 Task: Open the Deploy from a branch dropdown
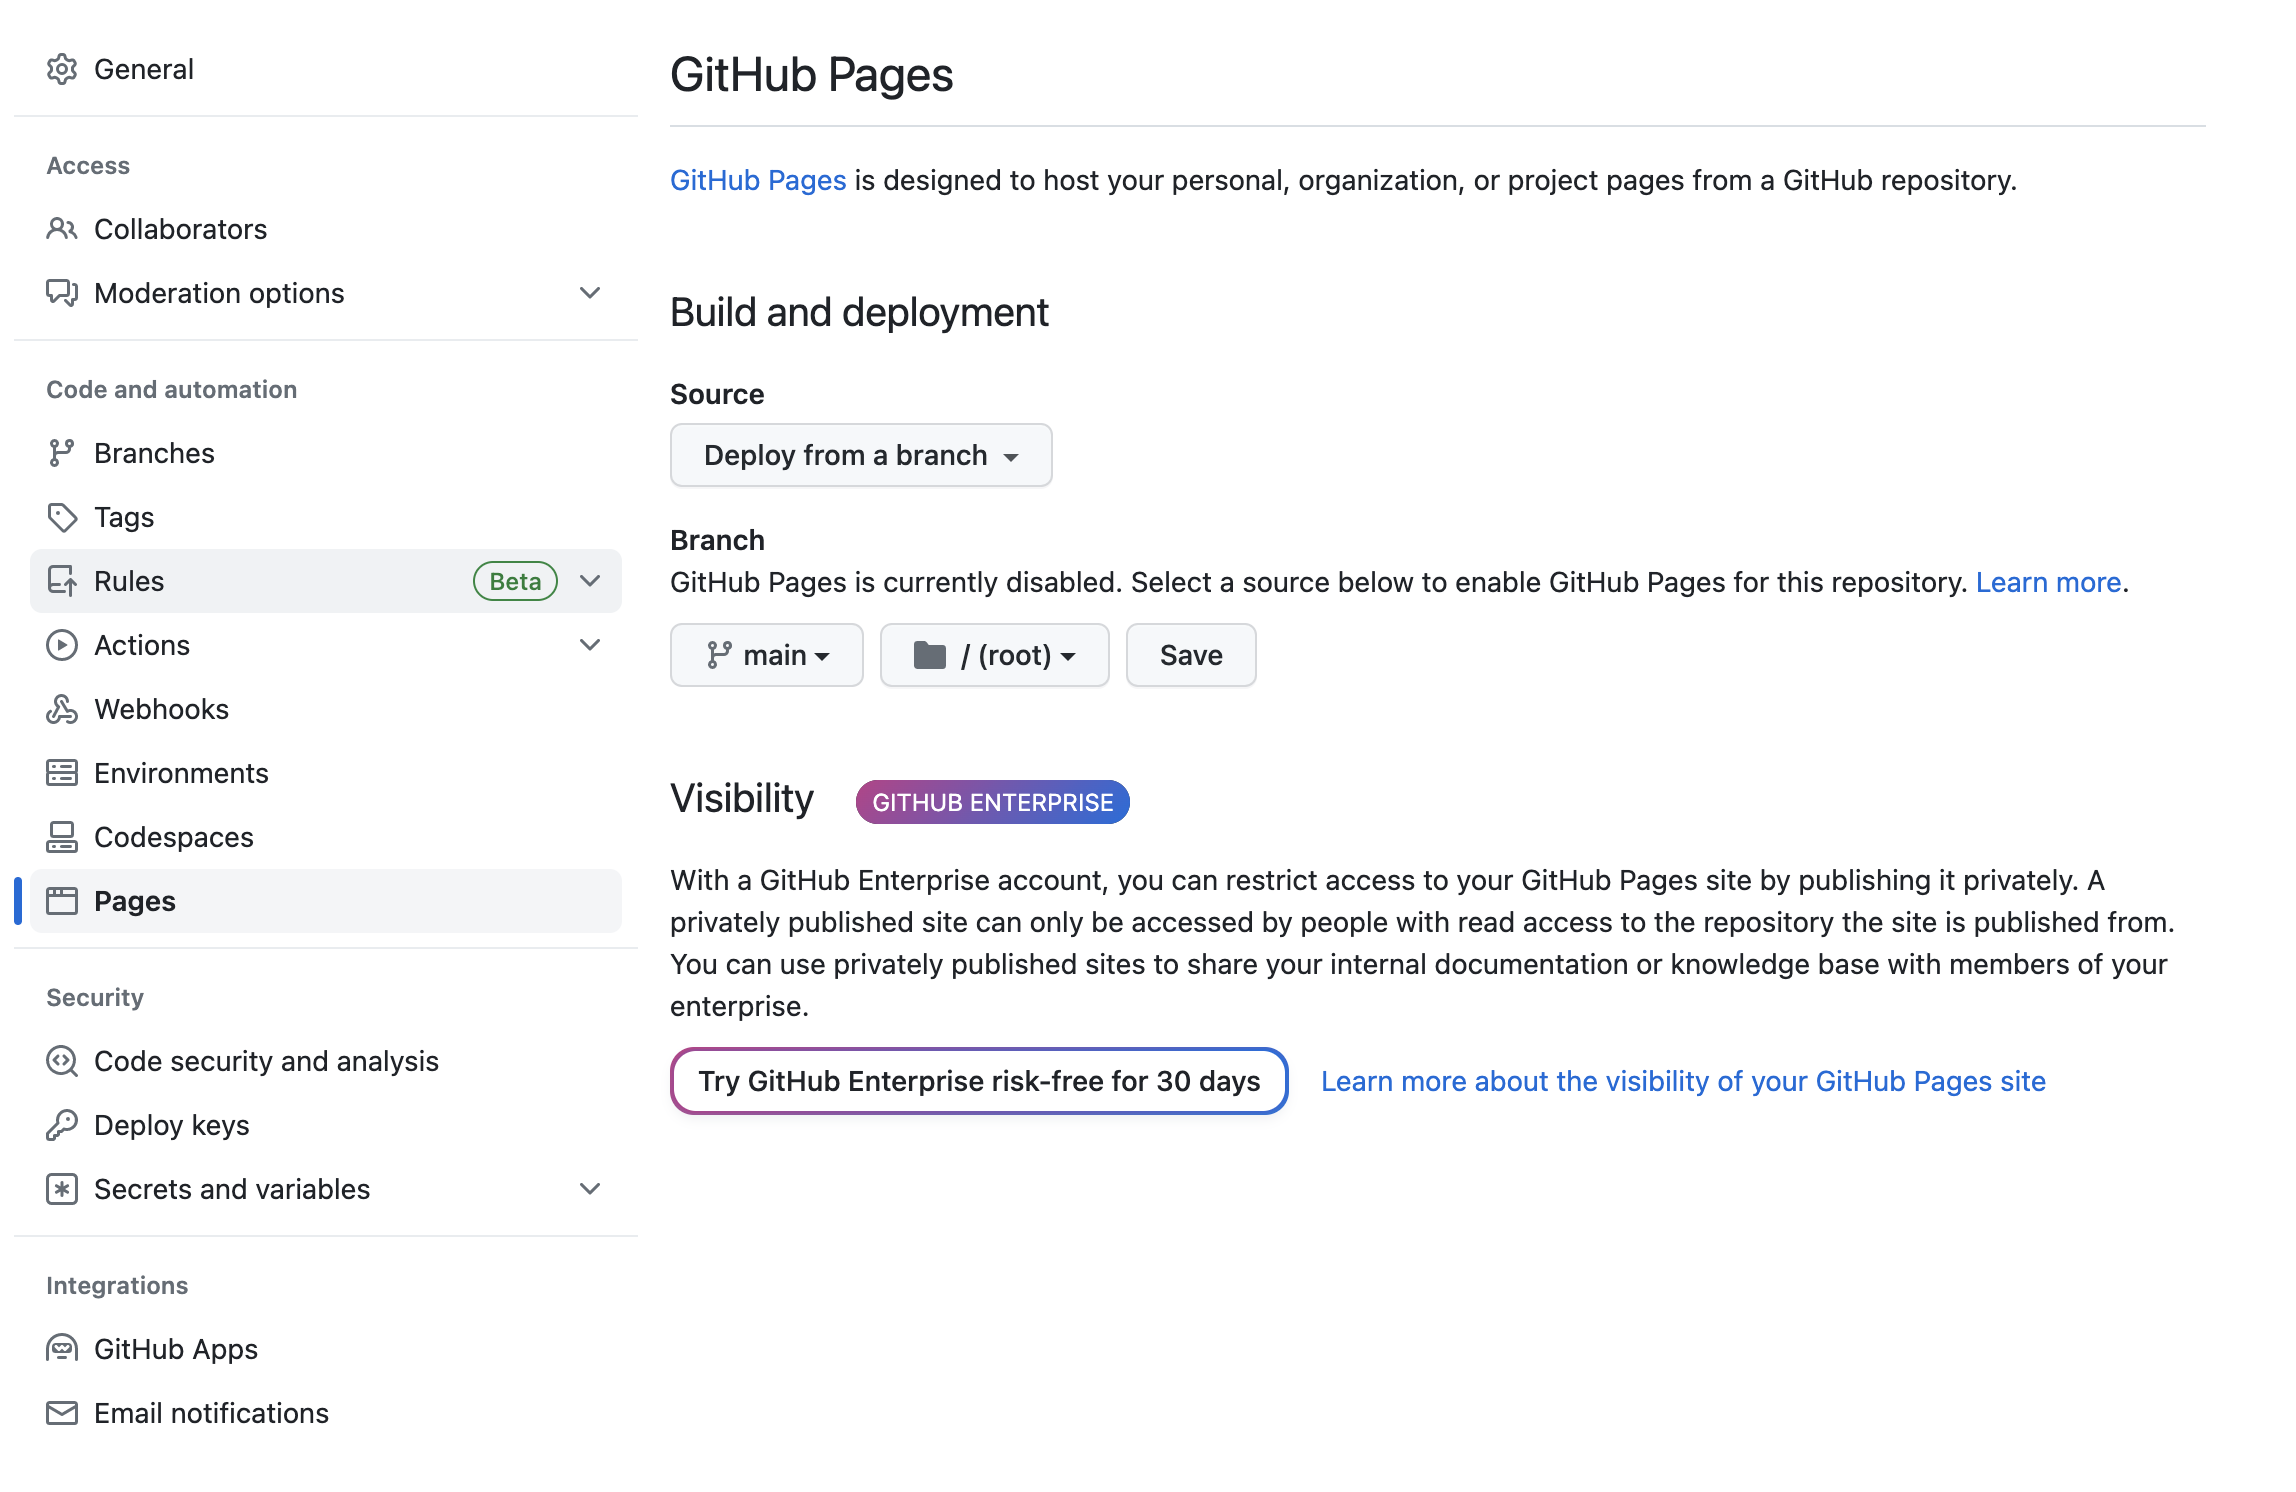tap(860, 455)
